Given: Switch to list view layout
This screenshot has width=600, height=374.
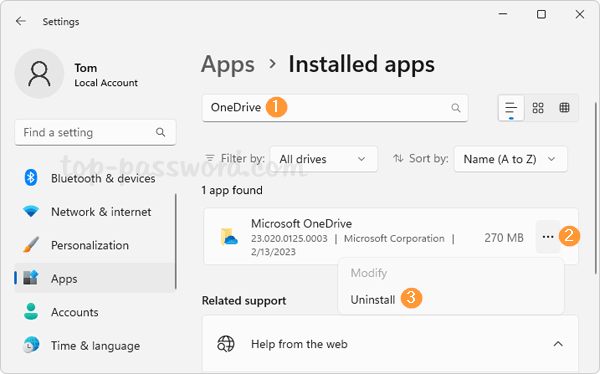Looking at the screenshot, I should pyautogui.click(x=511, y=108).
